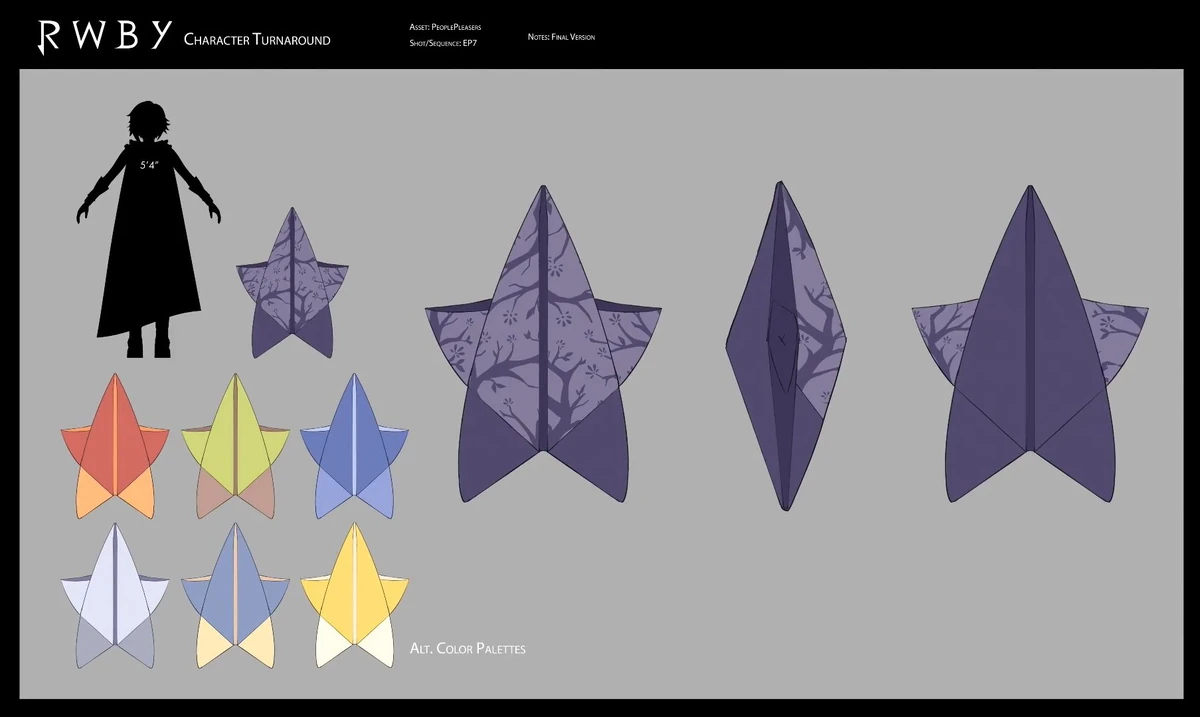Viewport: 1200px width, 717px height.
Task: Pick the yellow star with white tips
Action: [355, 595]
